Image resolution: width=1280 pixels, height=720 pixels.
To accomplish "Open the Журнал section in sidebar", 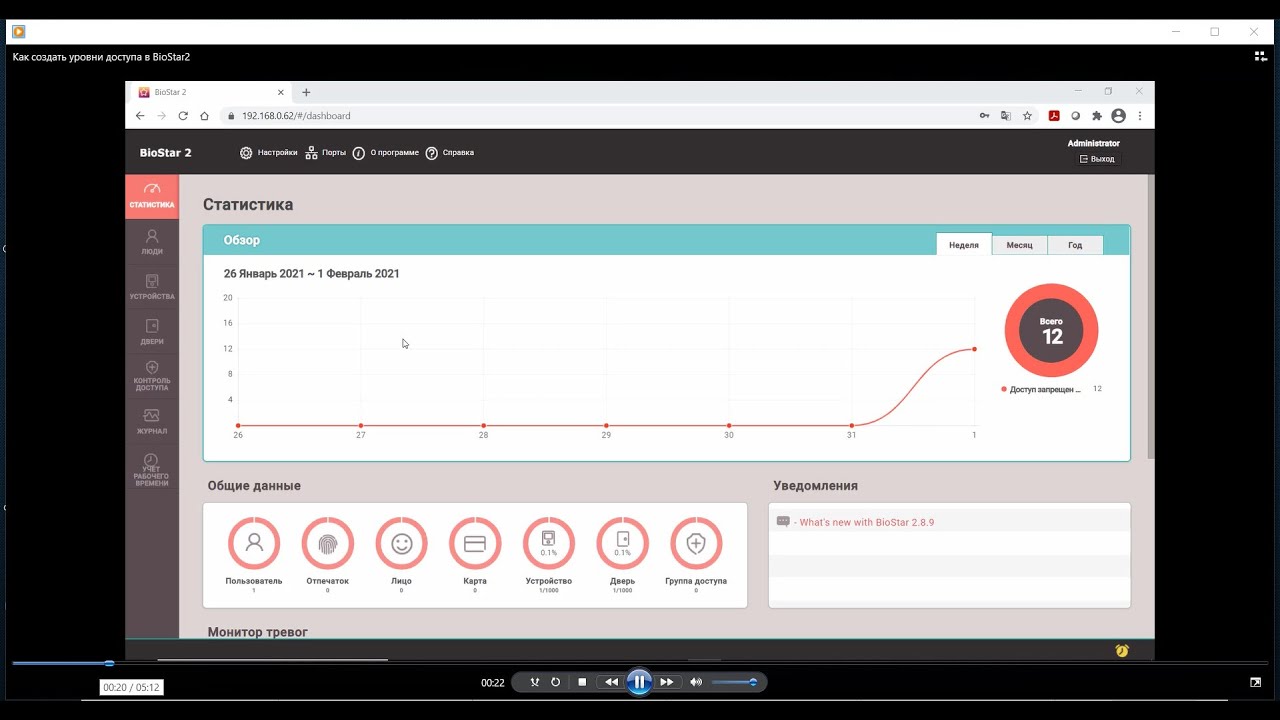I will 152,422.
